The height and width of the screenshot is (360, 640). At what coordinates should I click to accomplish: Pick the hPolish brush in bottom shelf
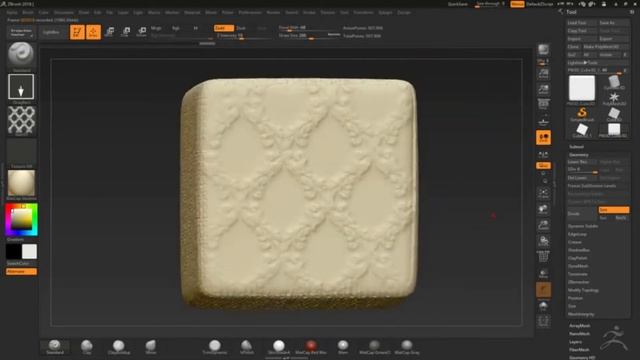click(247, 347)
